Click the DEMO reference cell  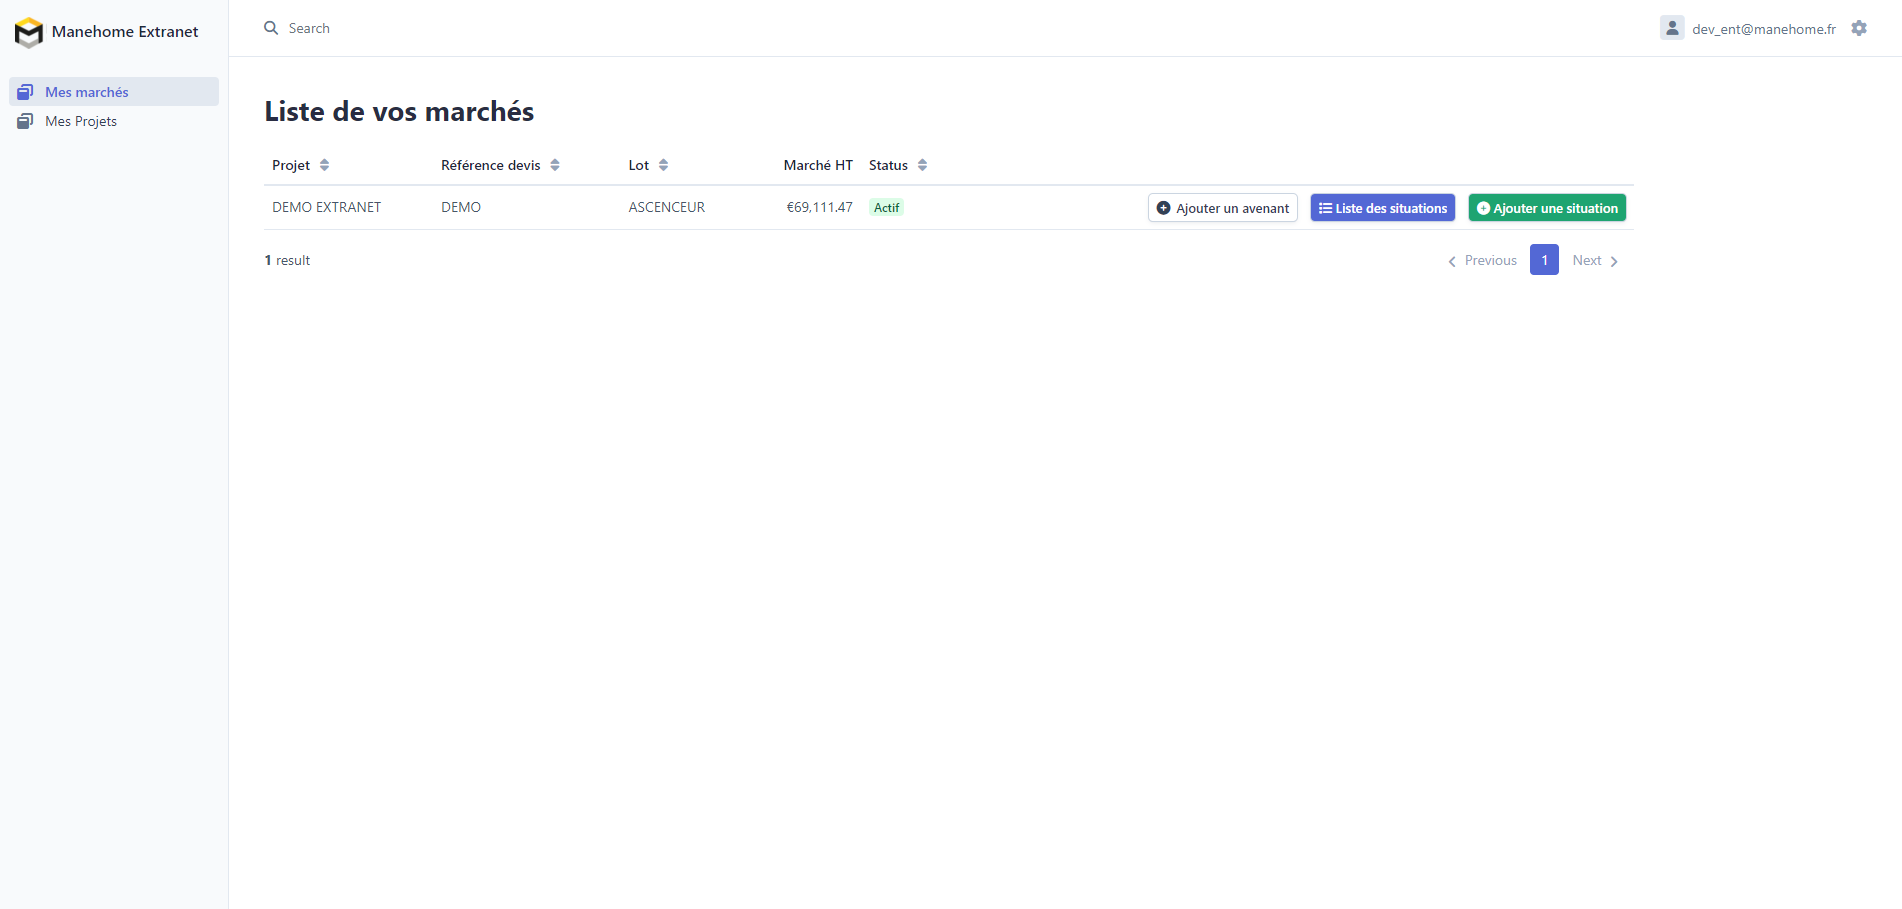pos(461,207)
